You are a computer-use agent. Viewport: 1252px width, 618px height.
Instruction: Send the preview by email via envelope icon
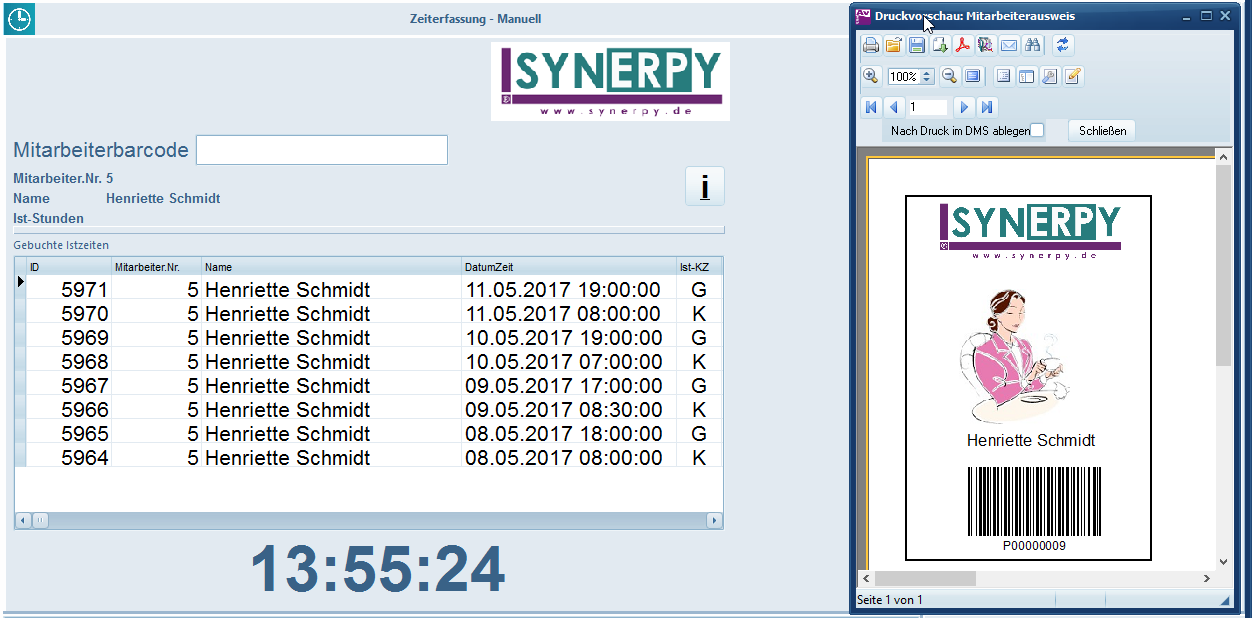coord(1009,45)
